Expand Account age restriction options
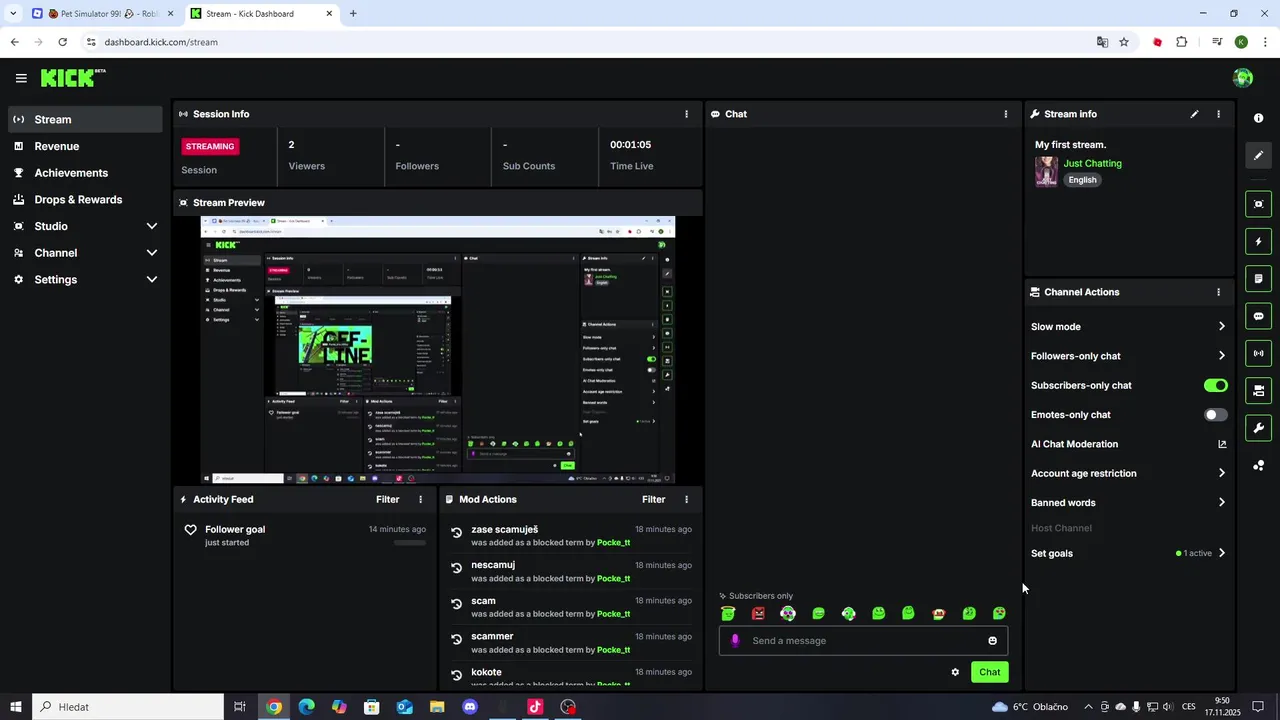Image resolution: width=1280 pixels, height=720 pixels. [x=1222, y=473]
